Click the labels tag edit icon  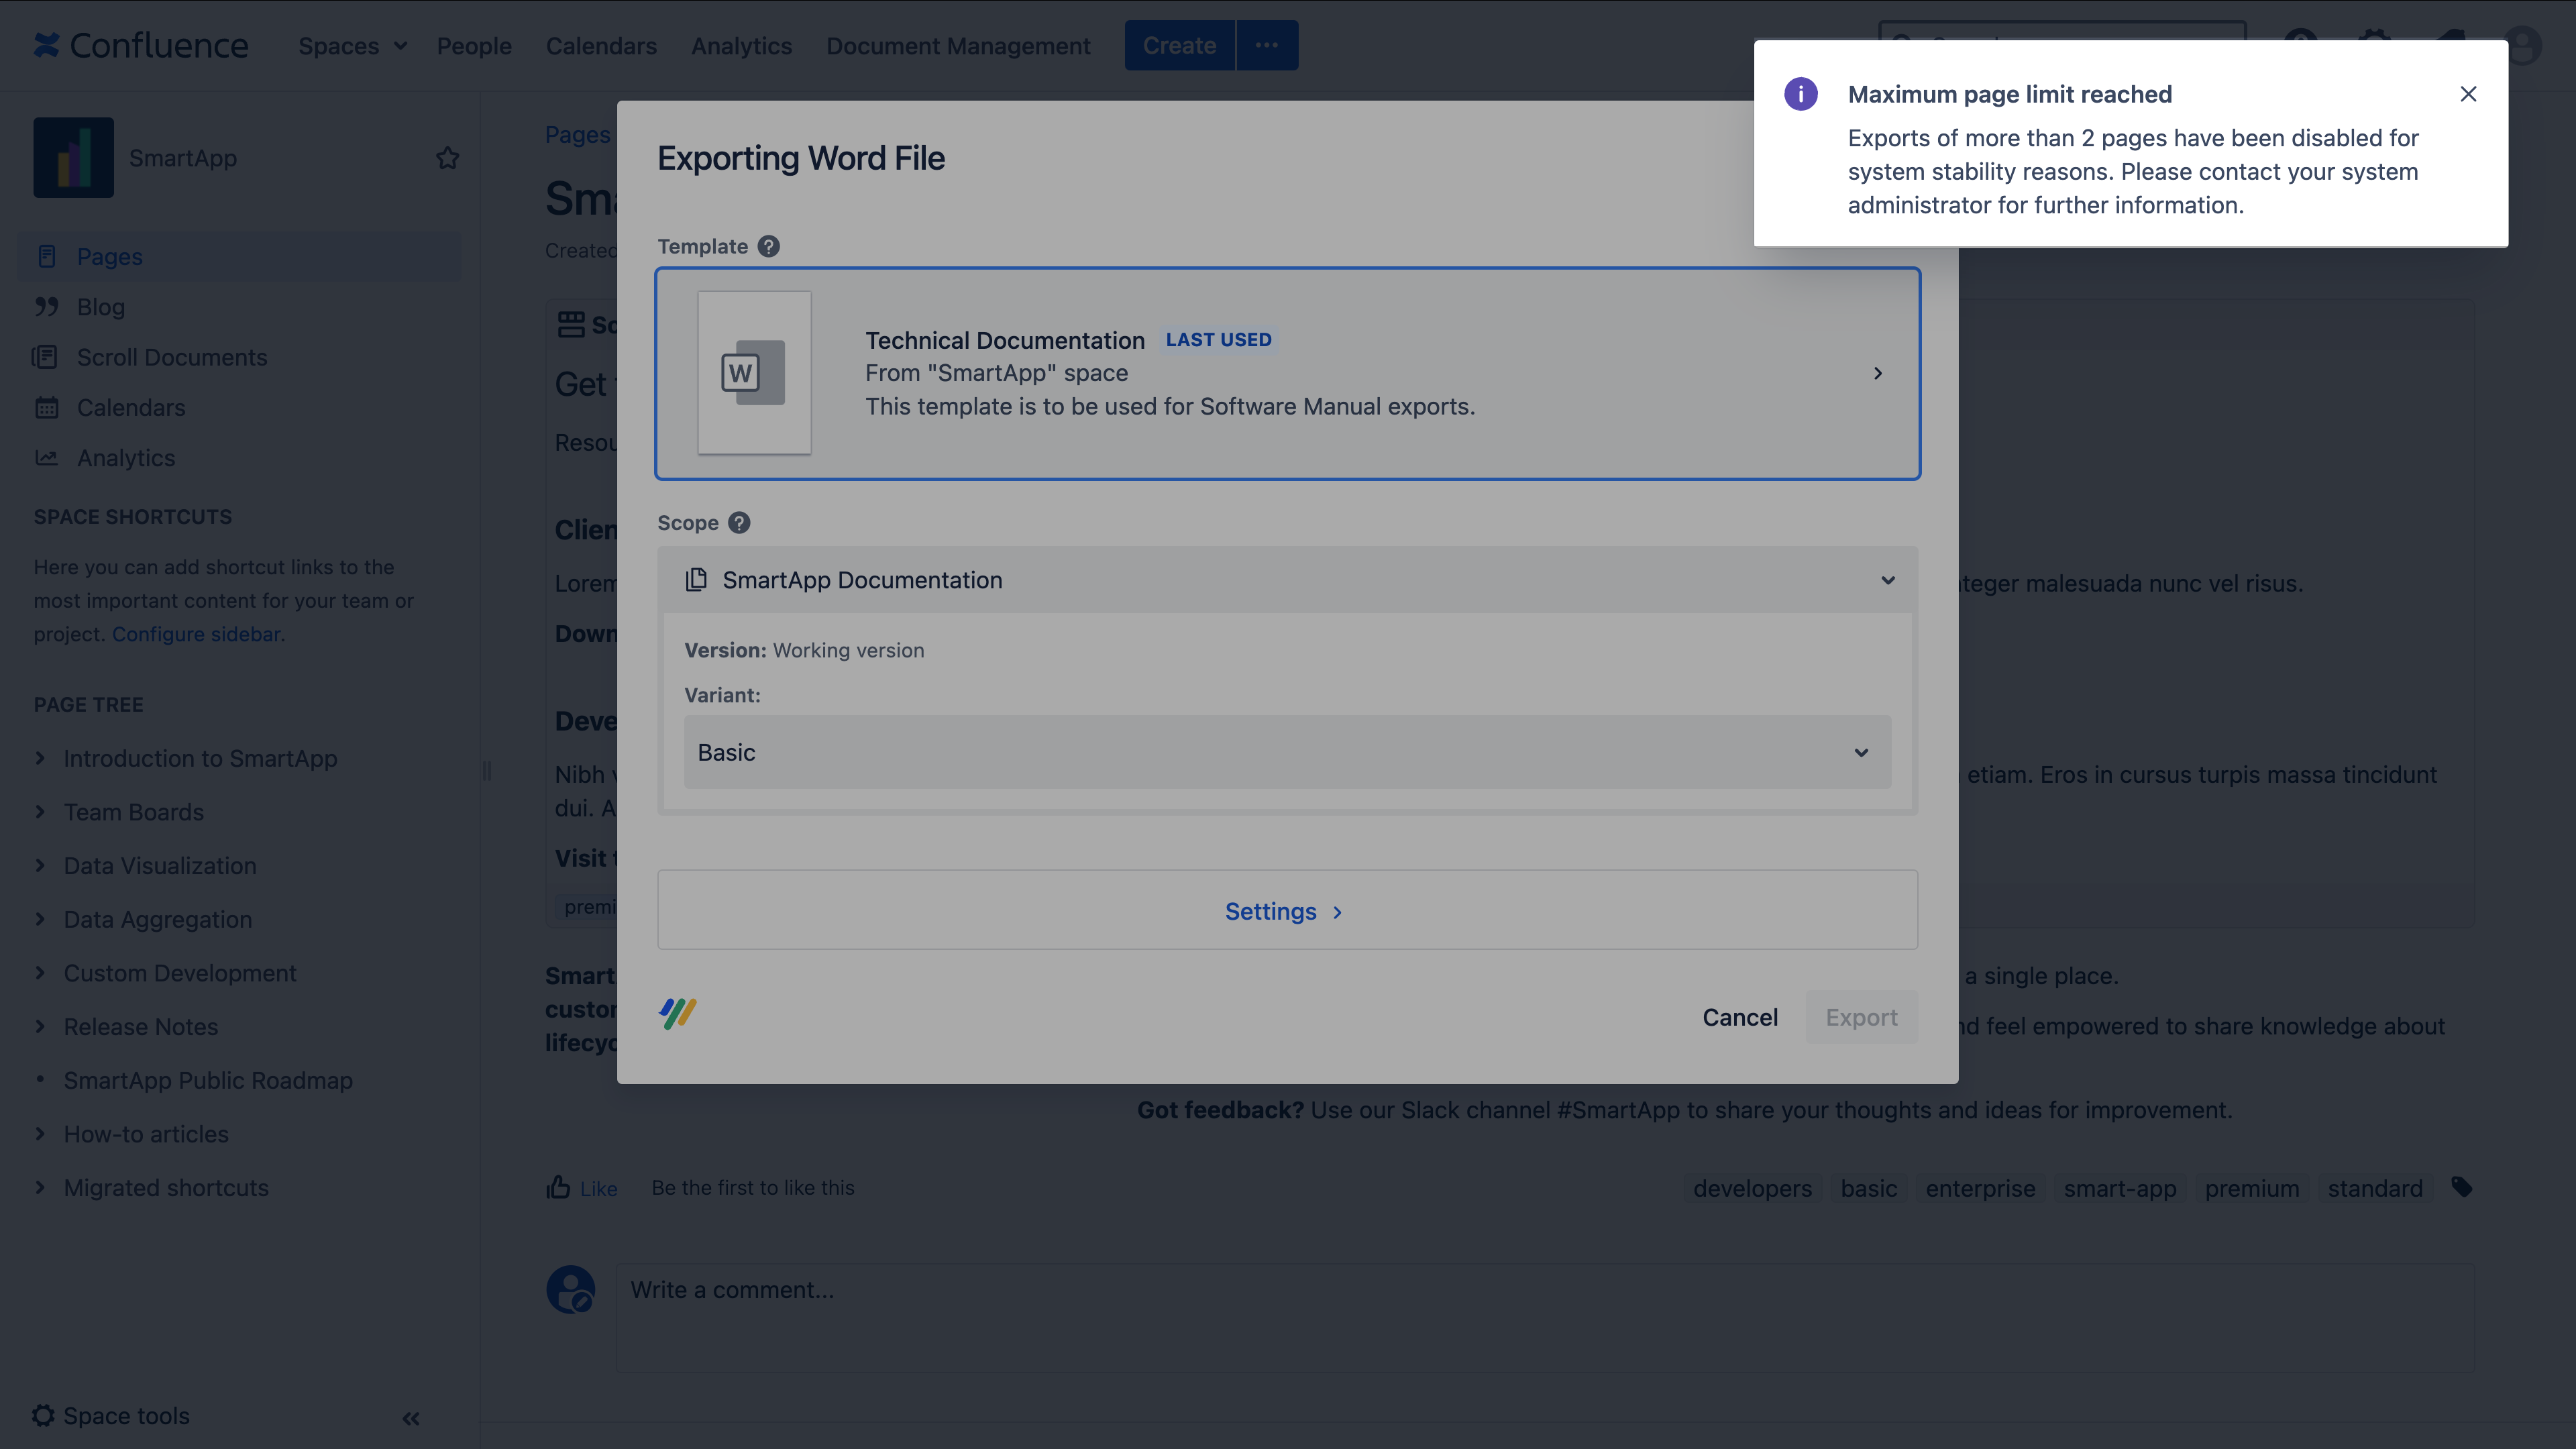click(x=2462, y=1187)
